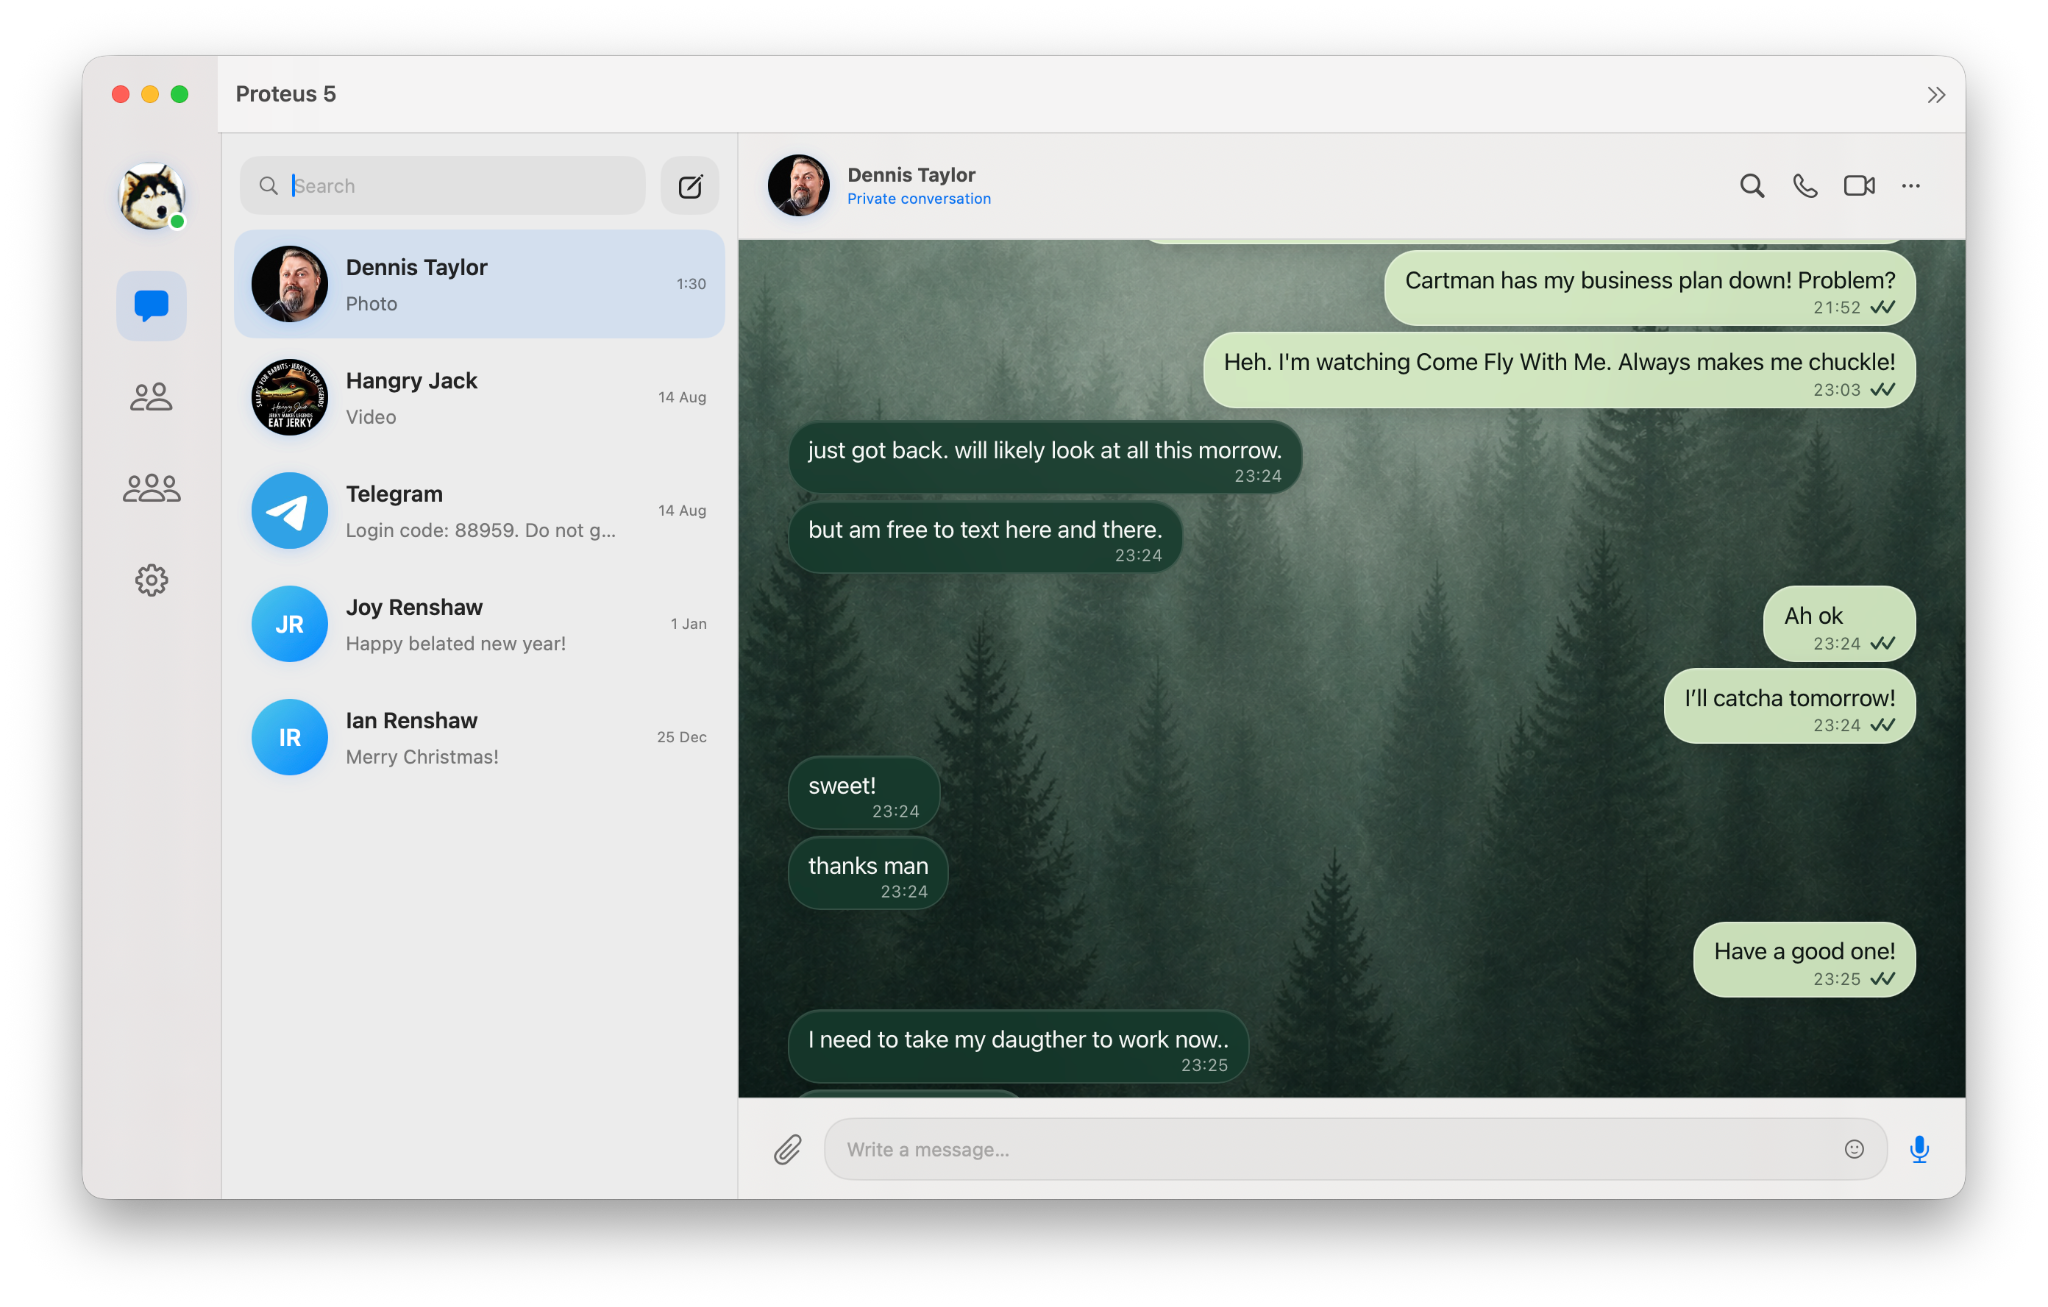The image size is (2048, 1307).
Task: Click the magnifier icon in search field
Action: (268, 186)
